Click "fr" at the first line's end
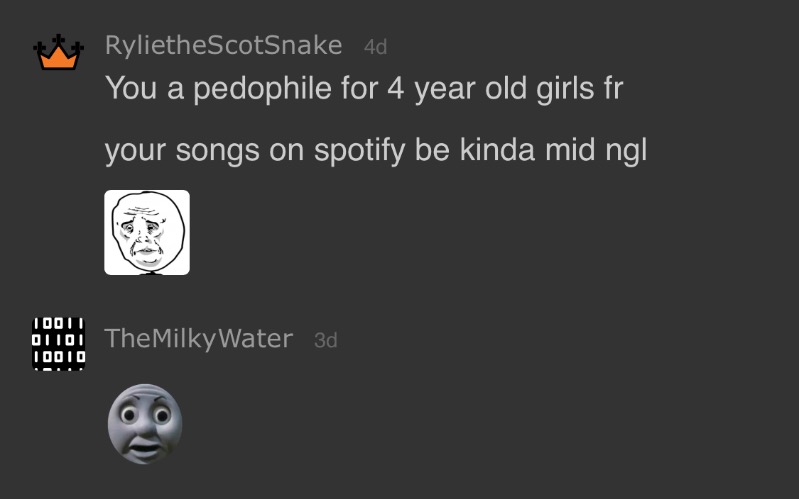This screenshot has width=799, height=499. click(x=611, y=88)
